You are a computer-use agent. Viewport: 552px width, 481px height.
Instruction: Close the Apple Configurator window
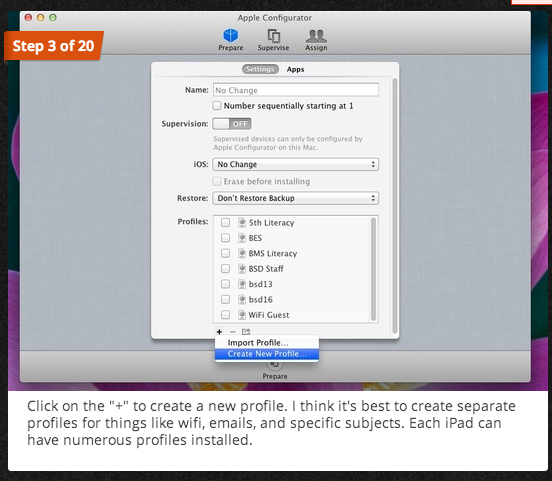pyautogui.click(x=29, y=17)
